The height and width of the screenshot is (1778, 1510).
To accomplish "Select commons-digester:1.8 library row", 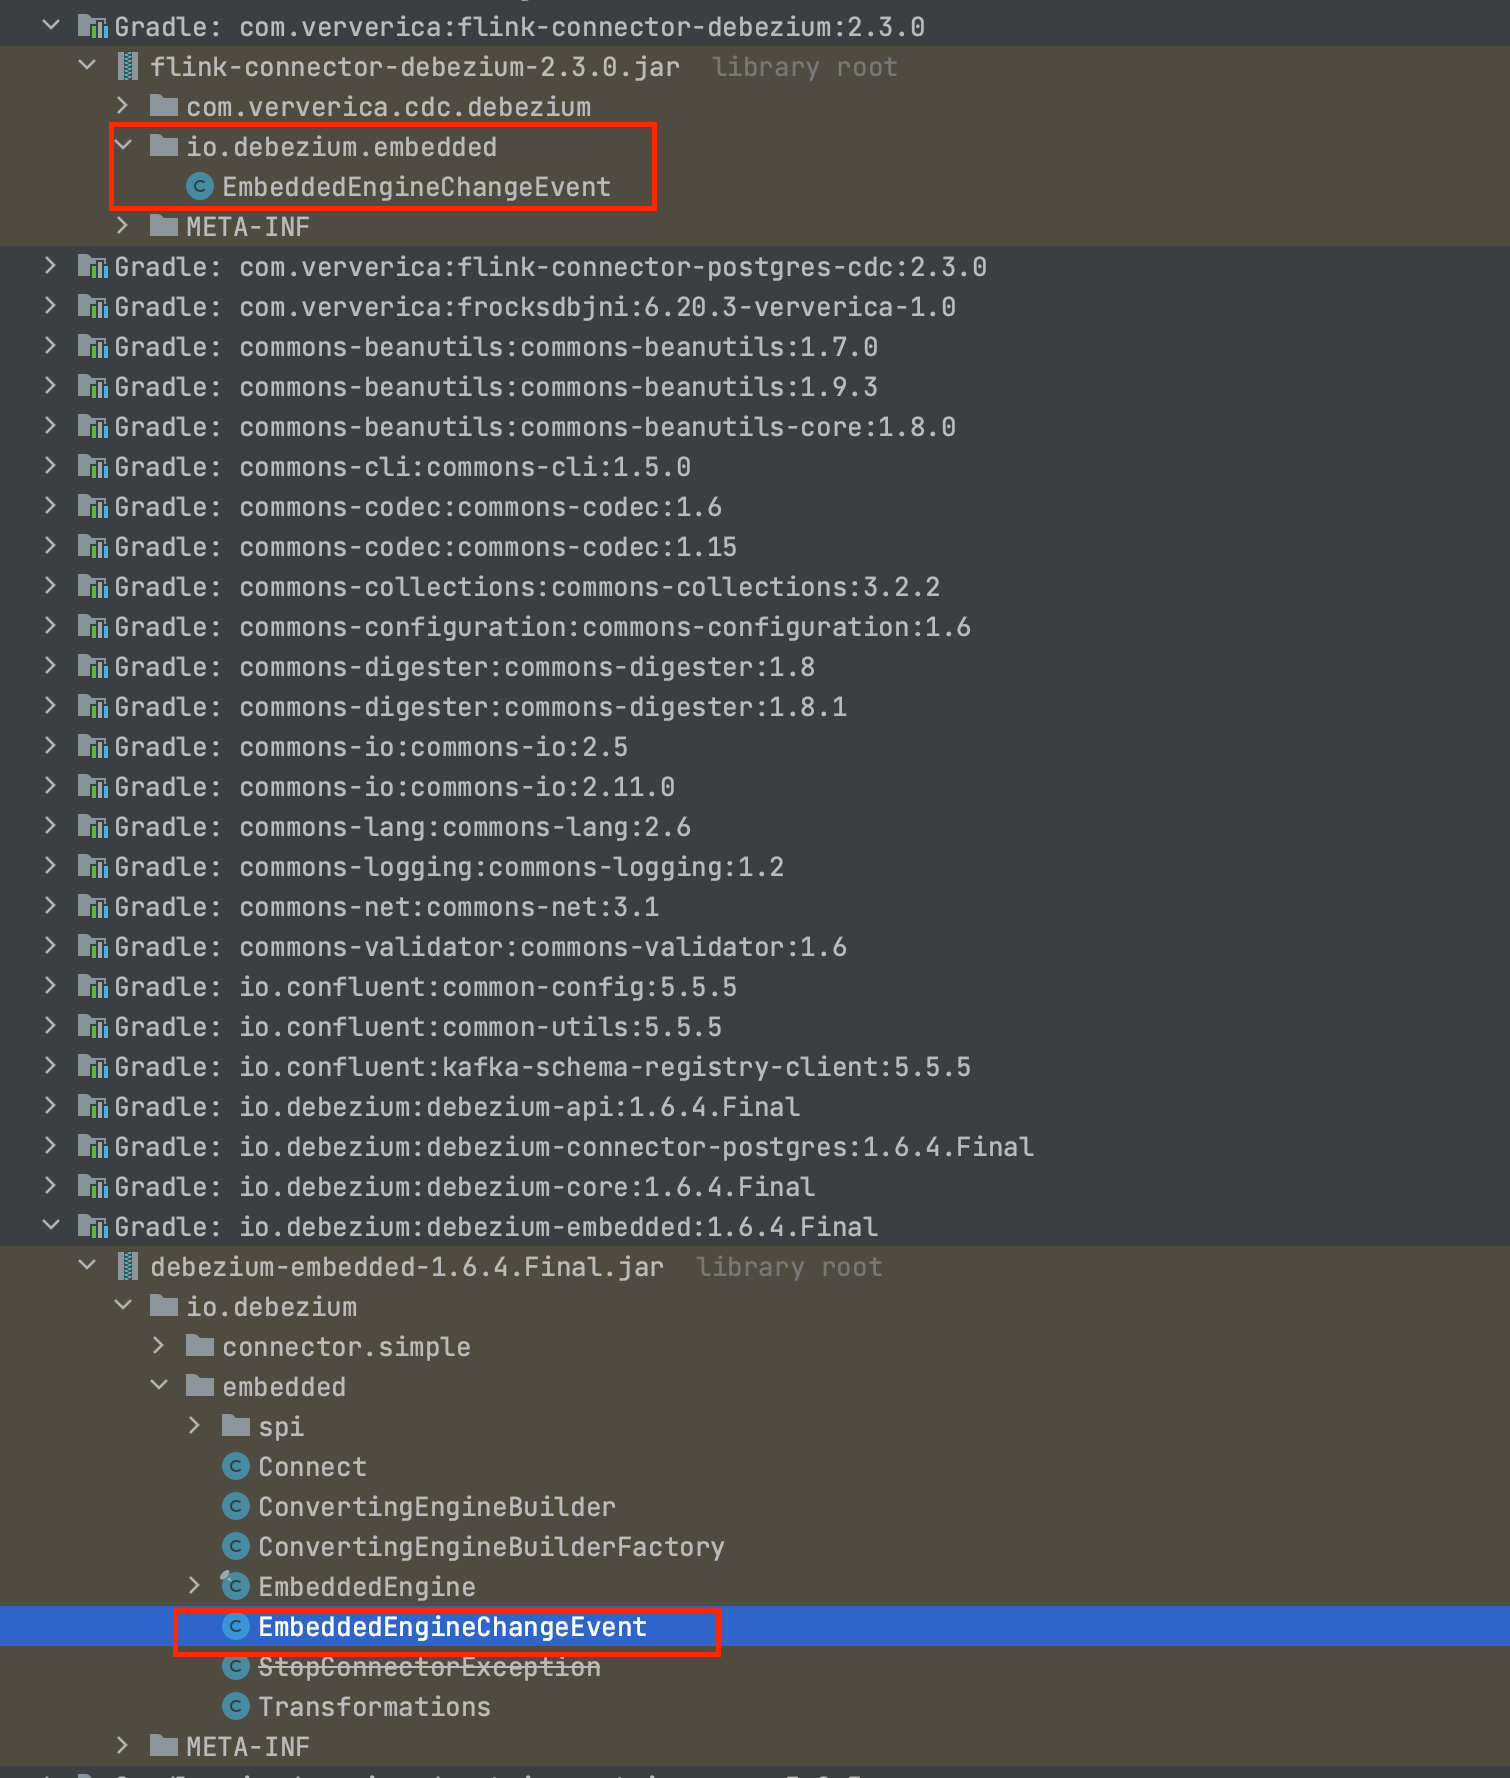I will tap(755, 666).
